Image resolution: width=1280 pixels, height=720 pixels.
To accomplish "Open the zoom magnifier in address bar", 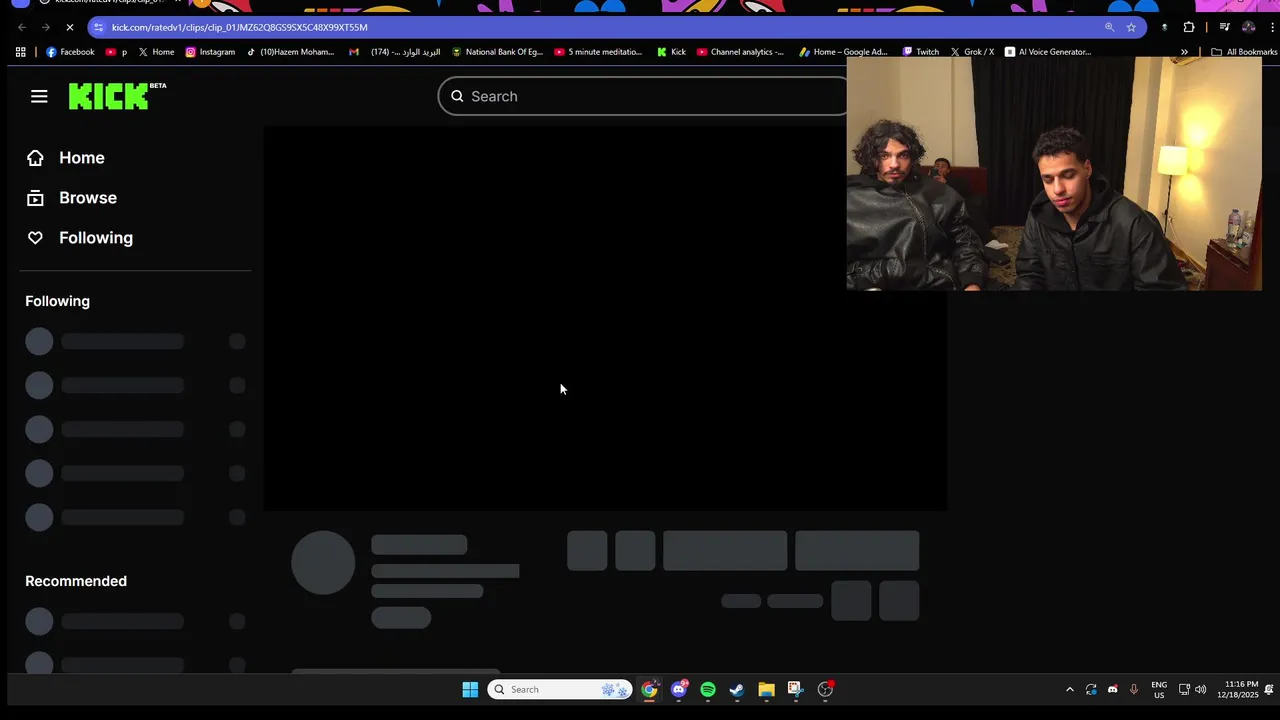I will [x=1109, y=27].
